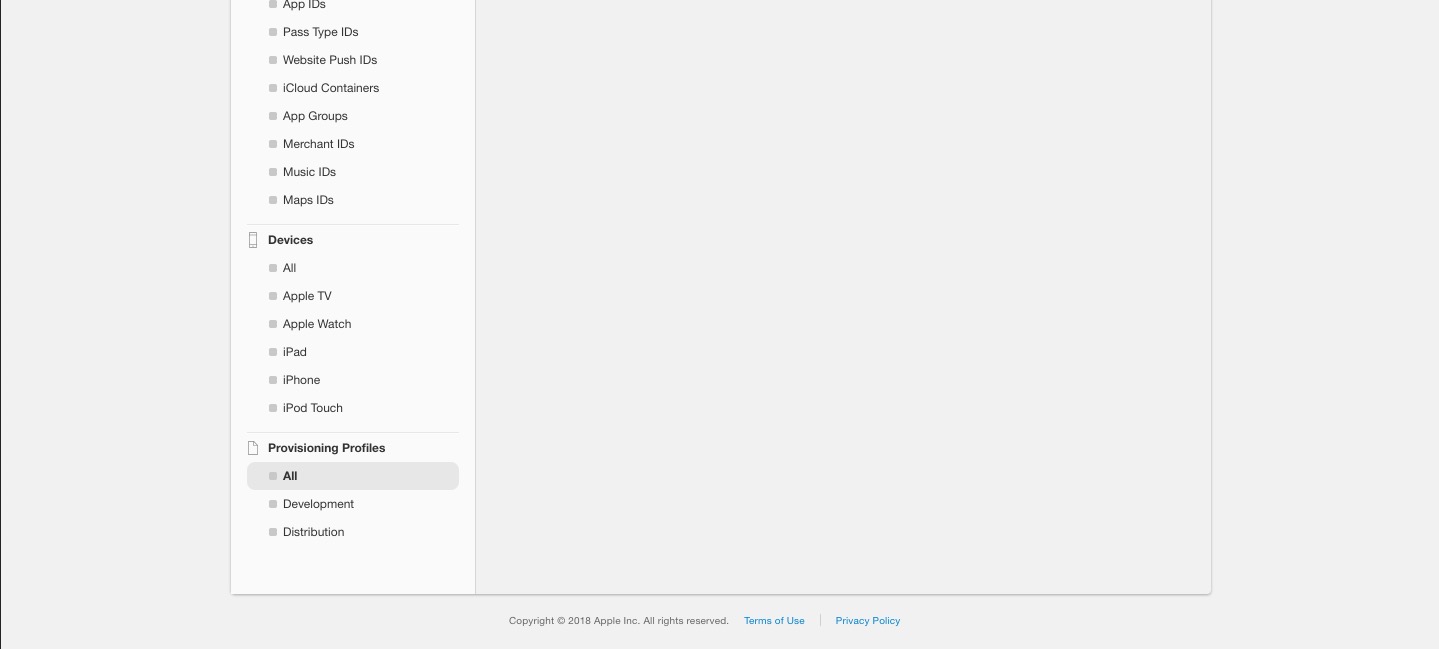Filter devices by Apple Watch
Viewport: 1439px width, 649px height.
click(x=317, y=324)
